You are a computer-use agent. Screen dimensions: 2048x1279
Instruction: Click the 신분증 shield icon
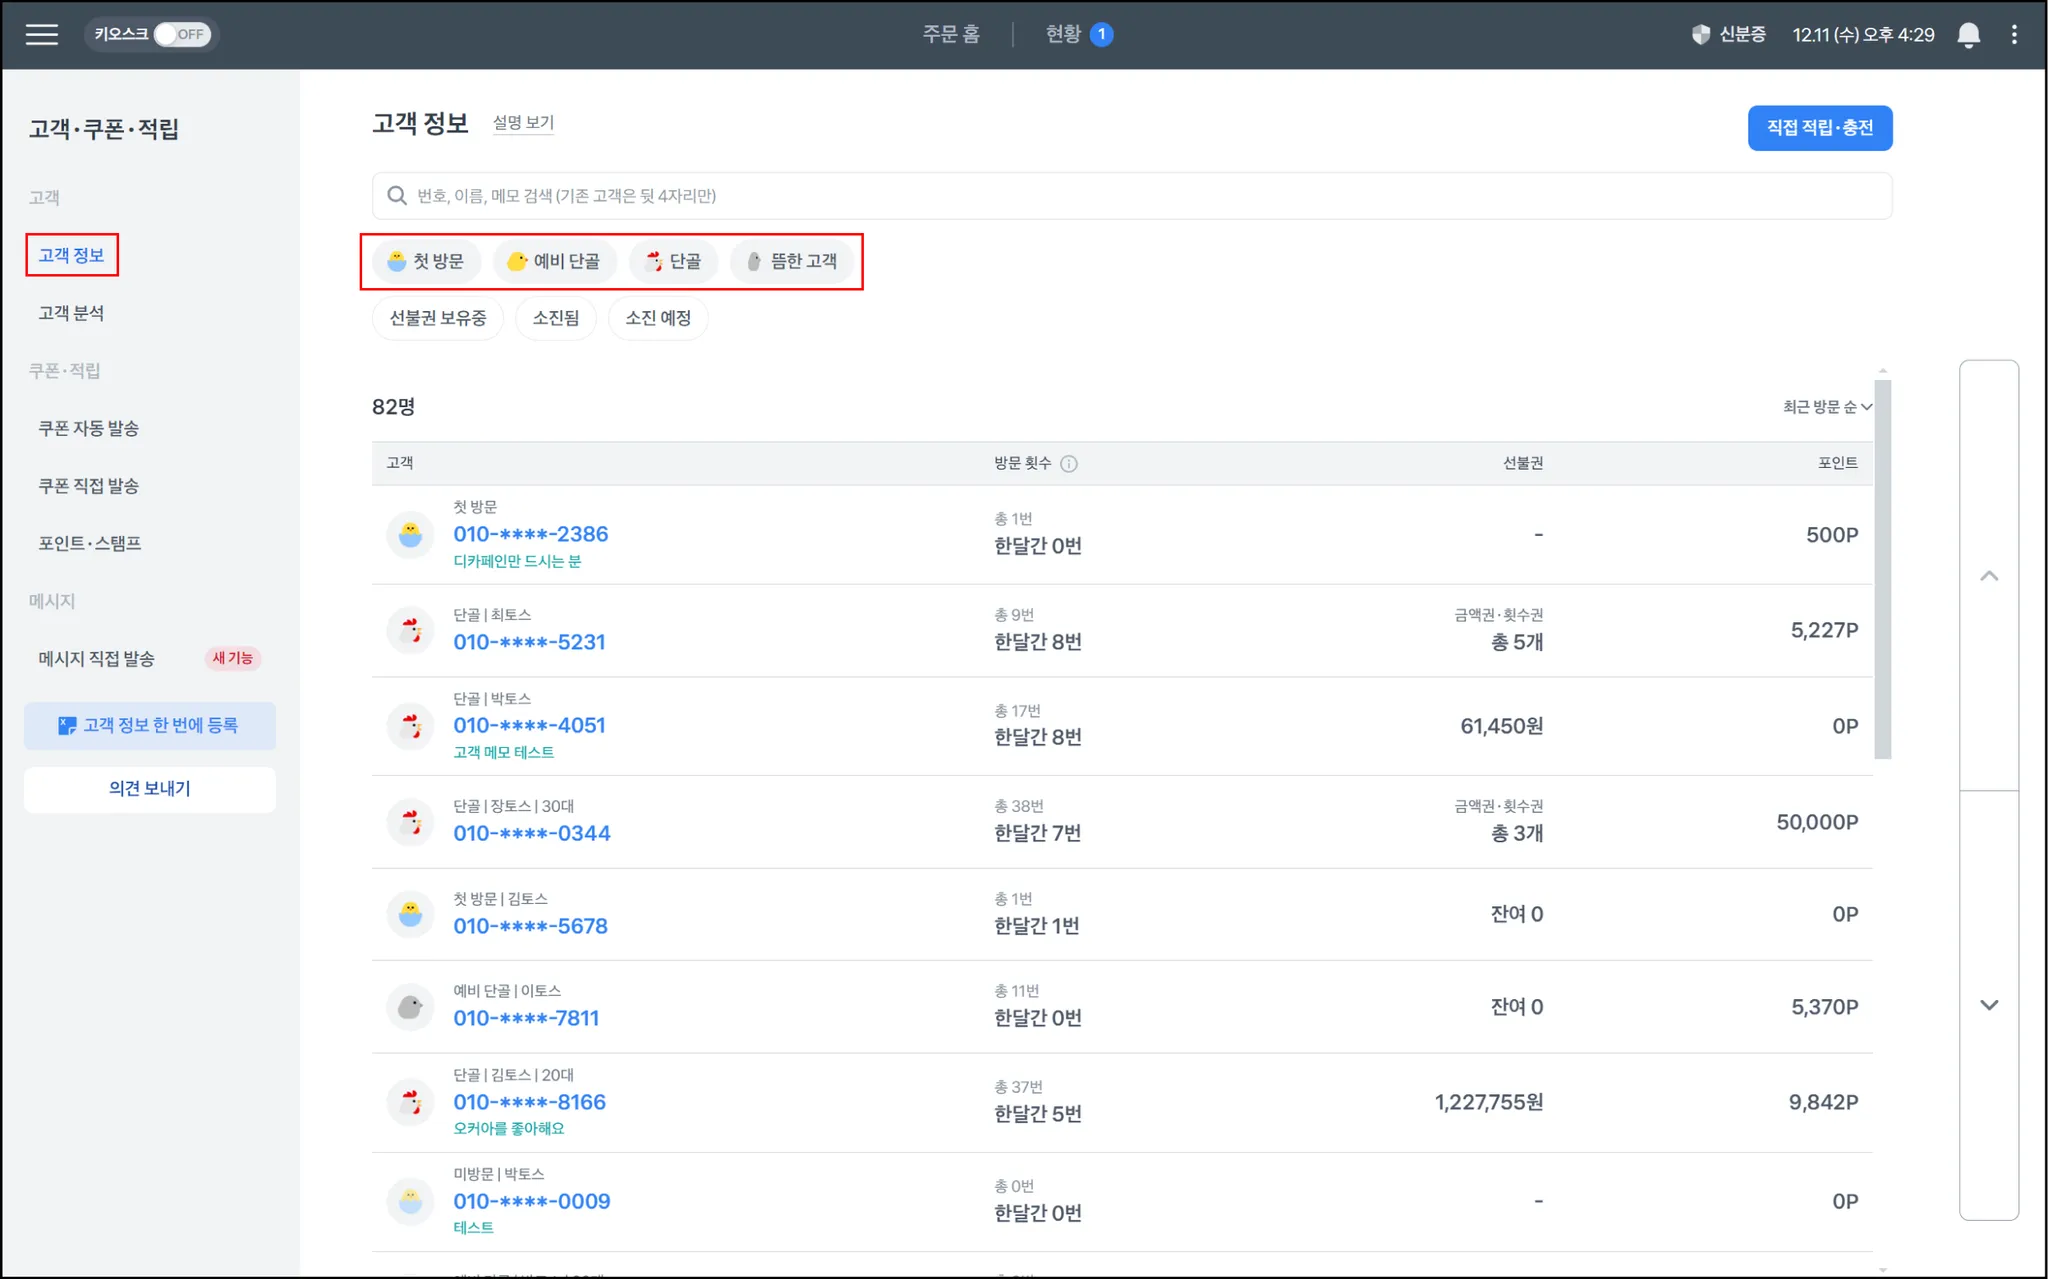[x=1700, y=35]
